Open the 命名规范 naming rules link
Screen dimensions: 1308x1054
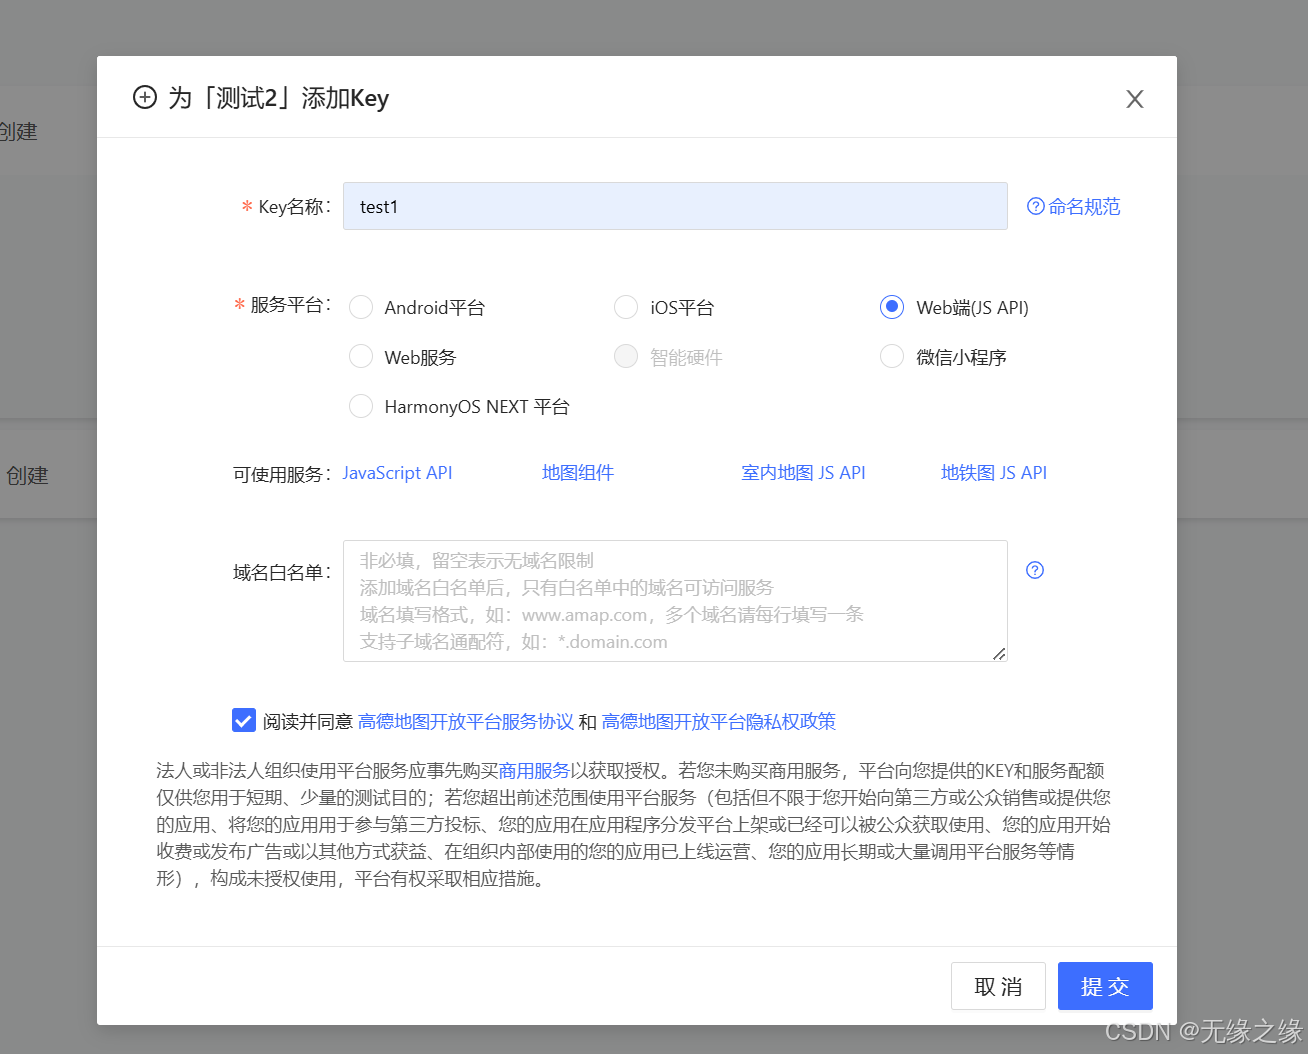(x=1084, y=206)
